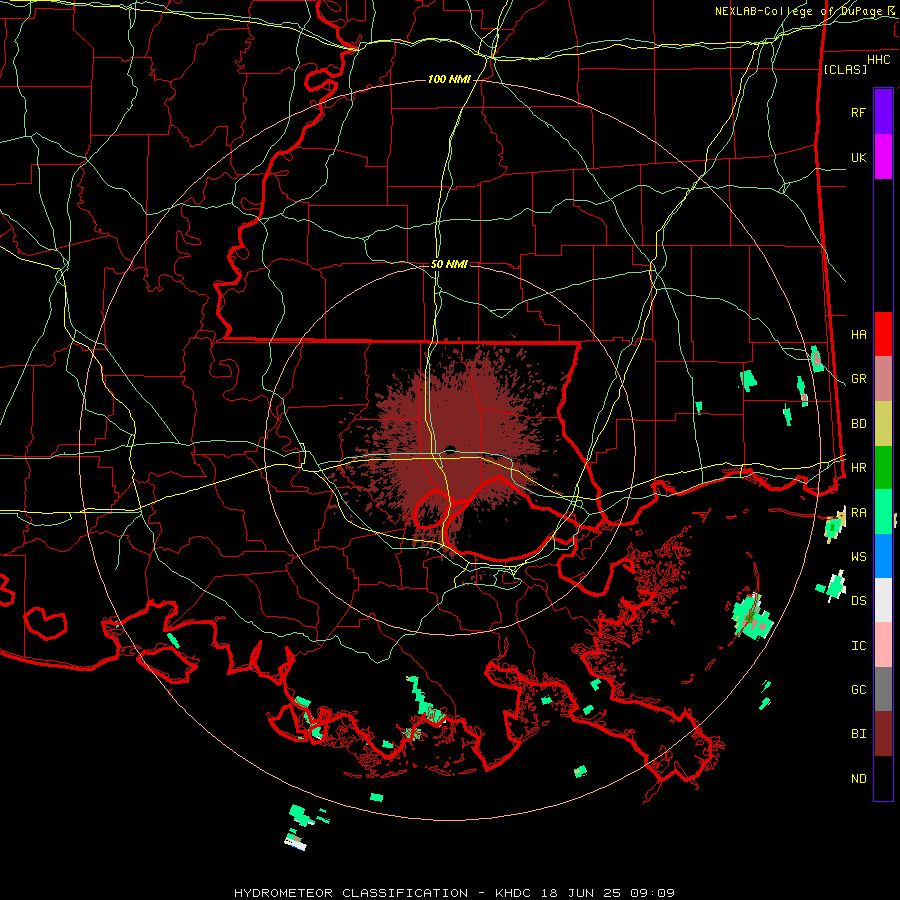Image resolution: width=900 pixels, height=900 pixels.
Task: Click the UK legend label
Action: 858,157
